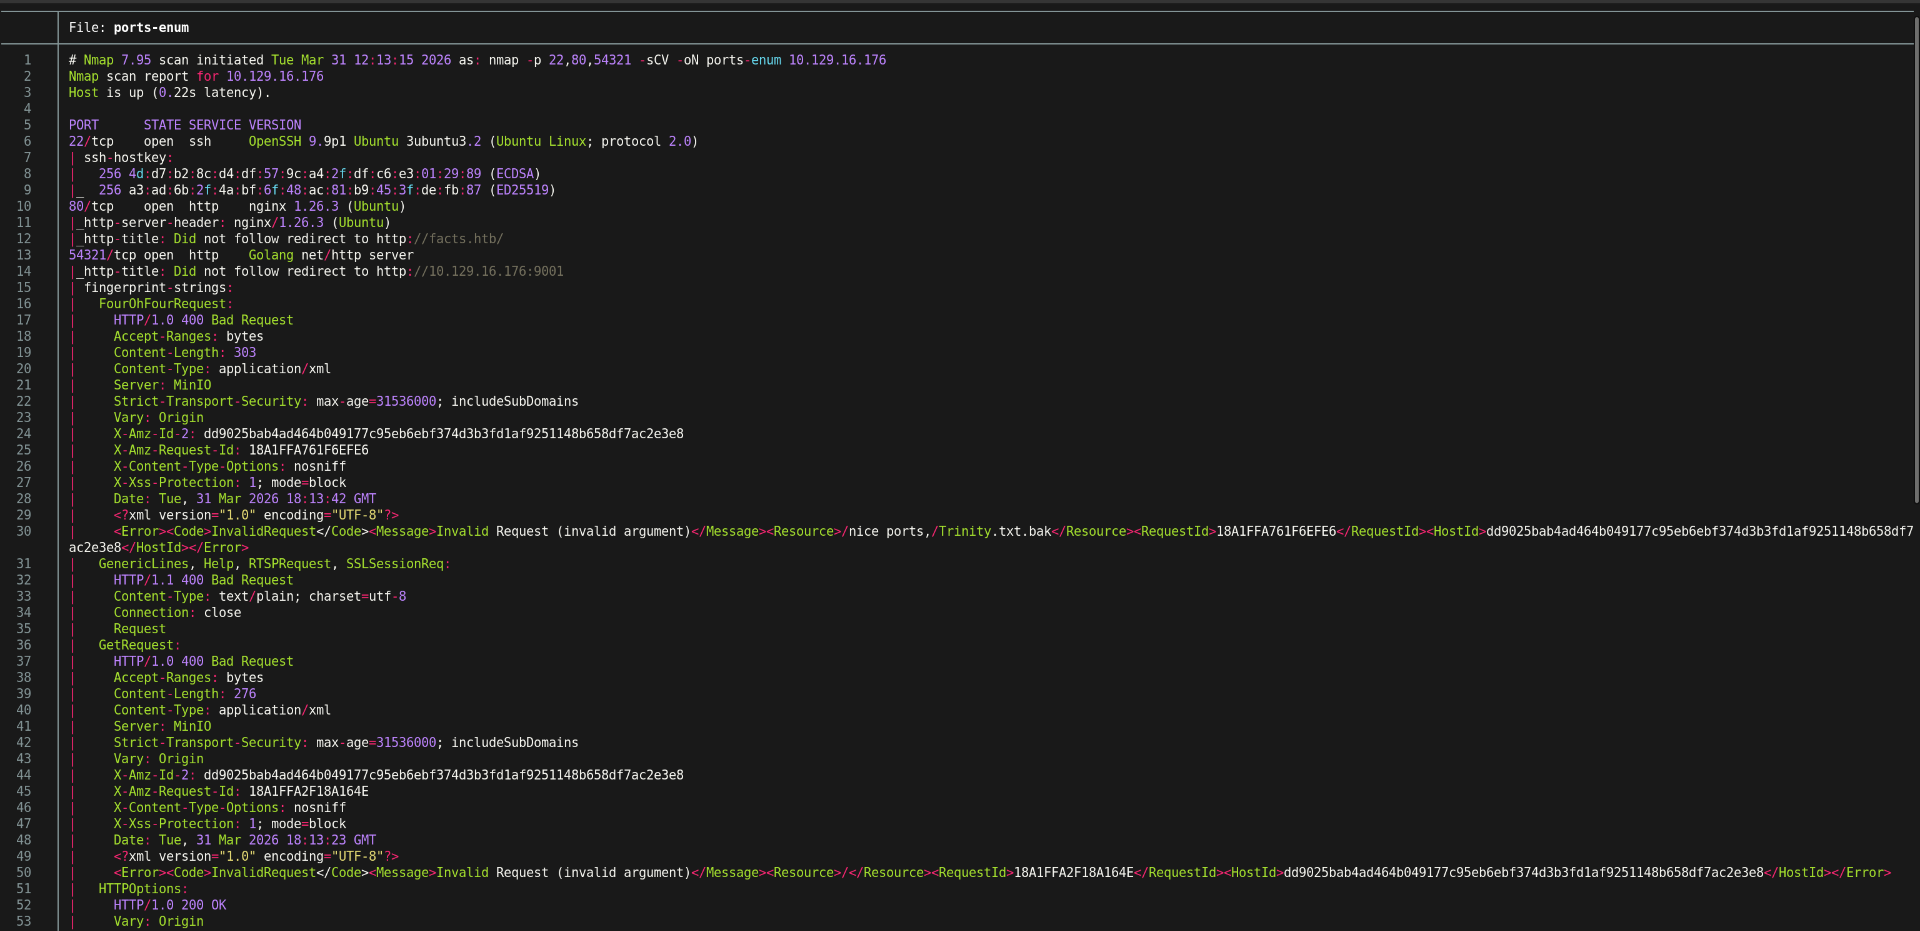
Task: Click request ID '18A1FFA2F18A164E' on line 45
Action: 308,792
